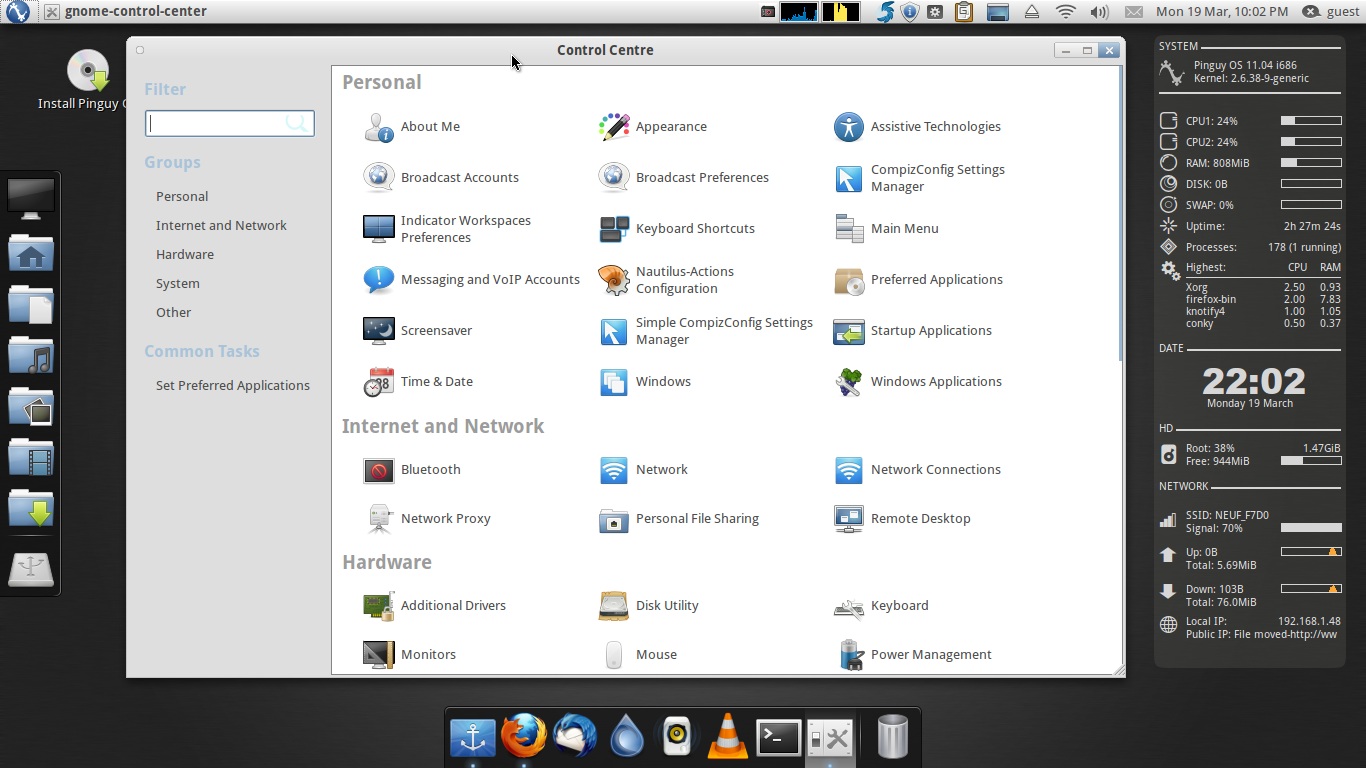Open Personal File Sharing

click(679, 518)
